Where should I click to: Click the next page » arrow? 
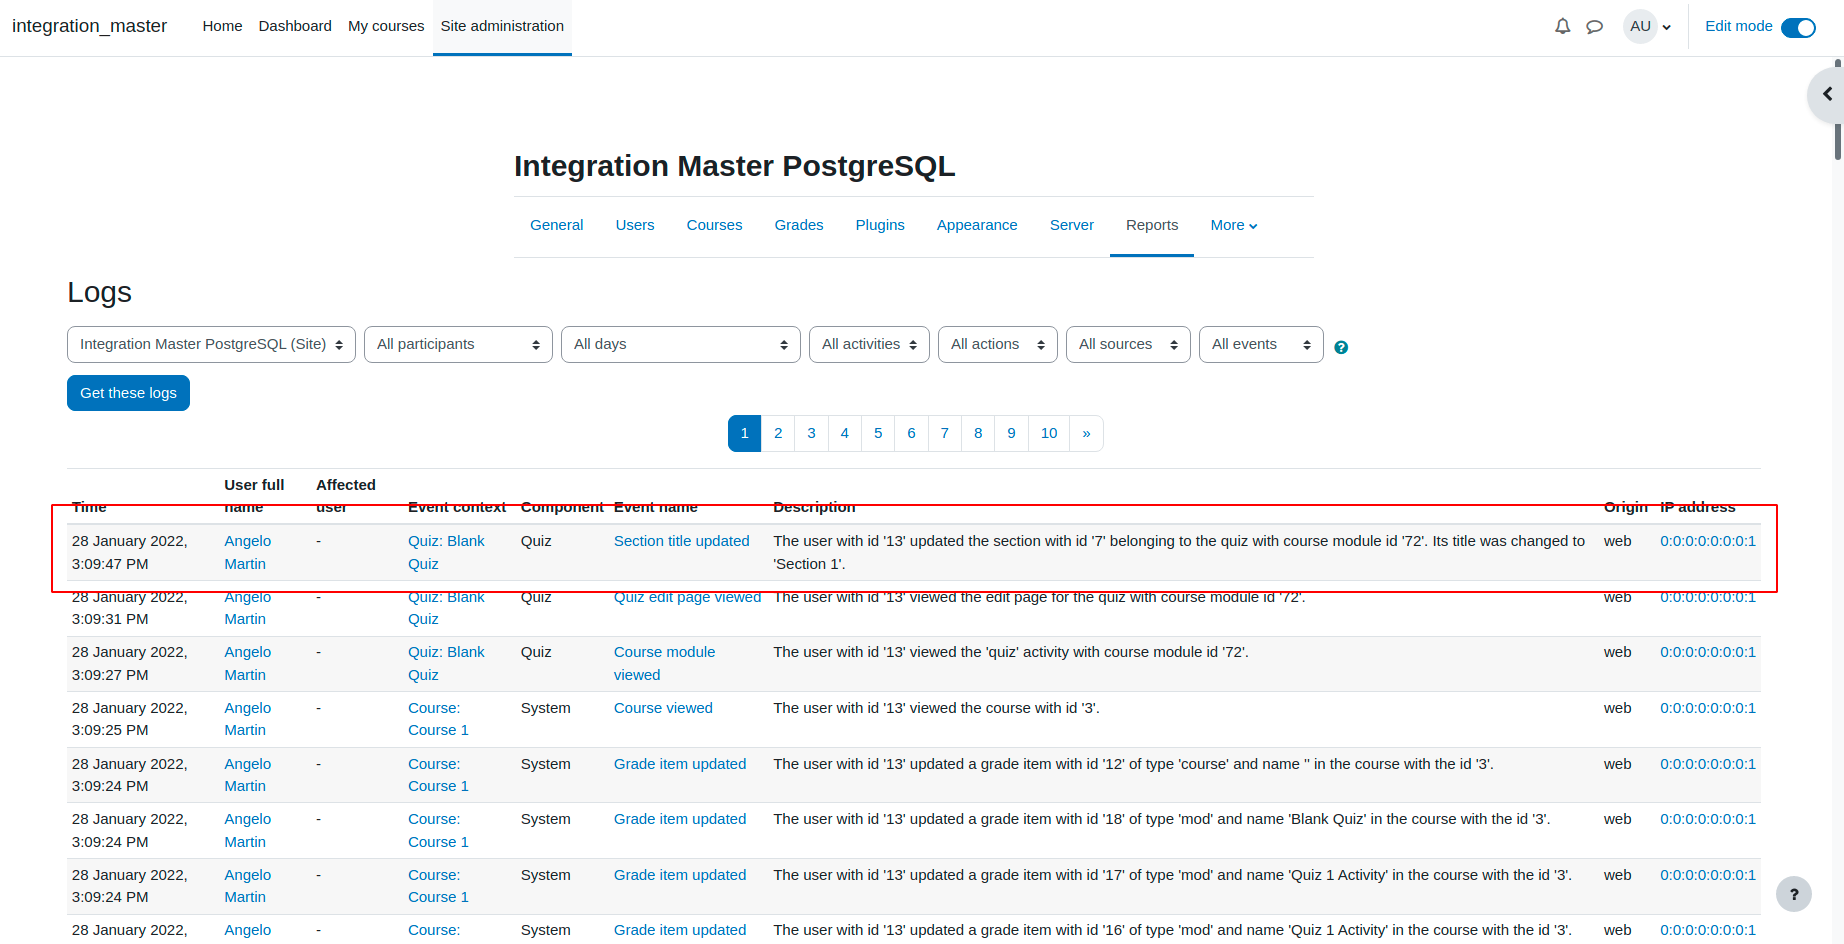pyautogui.click(x=1086, y=433)
